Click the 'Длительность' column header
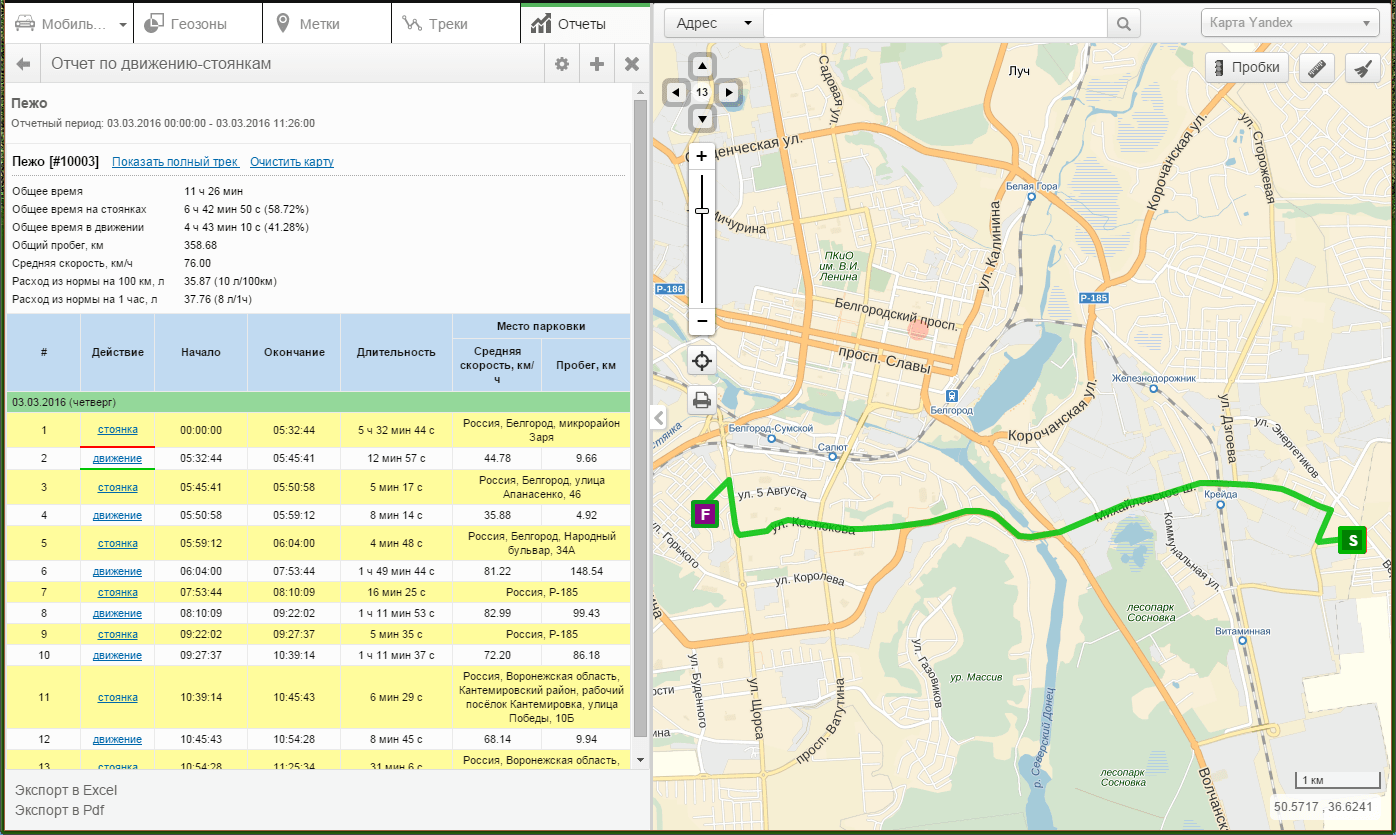The height and width of the screenshot is (835, 1396). click(x=396, y=352)
